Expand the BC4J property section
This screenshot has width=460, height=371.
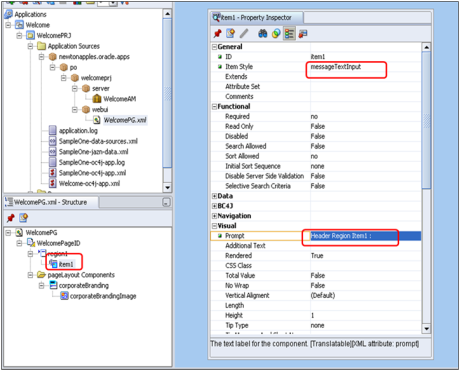coord(215,206)
